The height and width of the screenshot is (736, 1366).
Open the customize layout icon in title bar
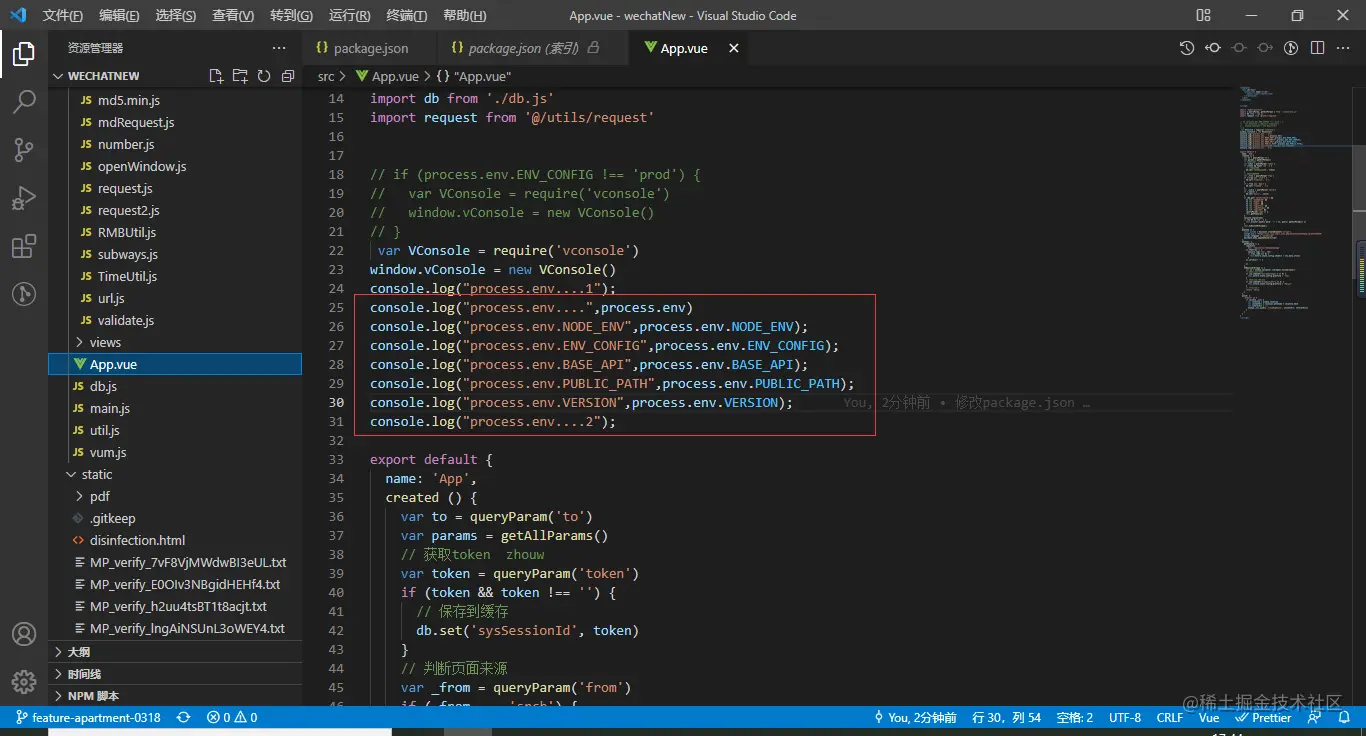pyautogui.click(x=1203, y=15)
